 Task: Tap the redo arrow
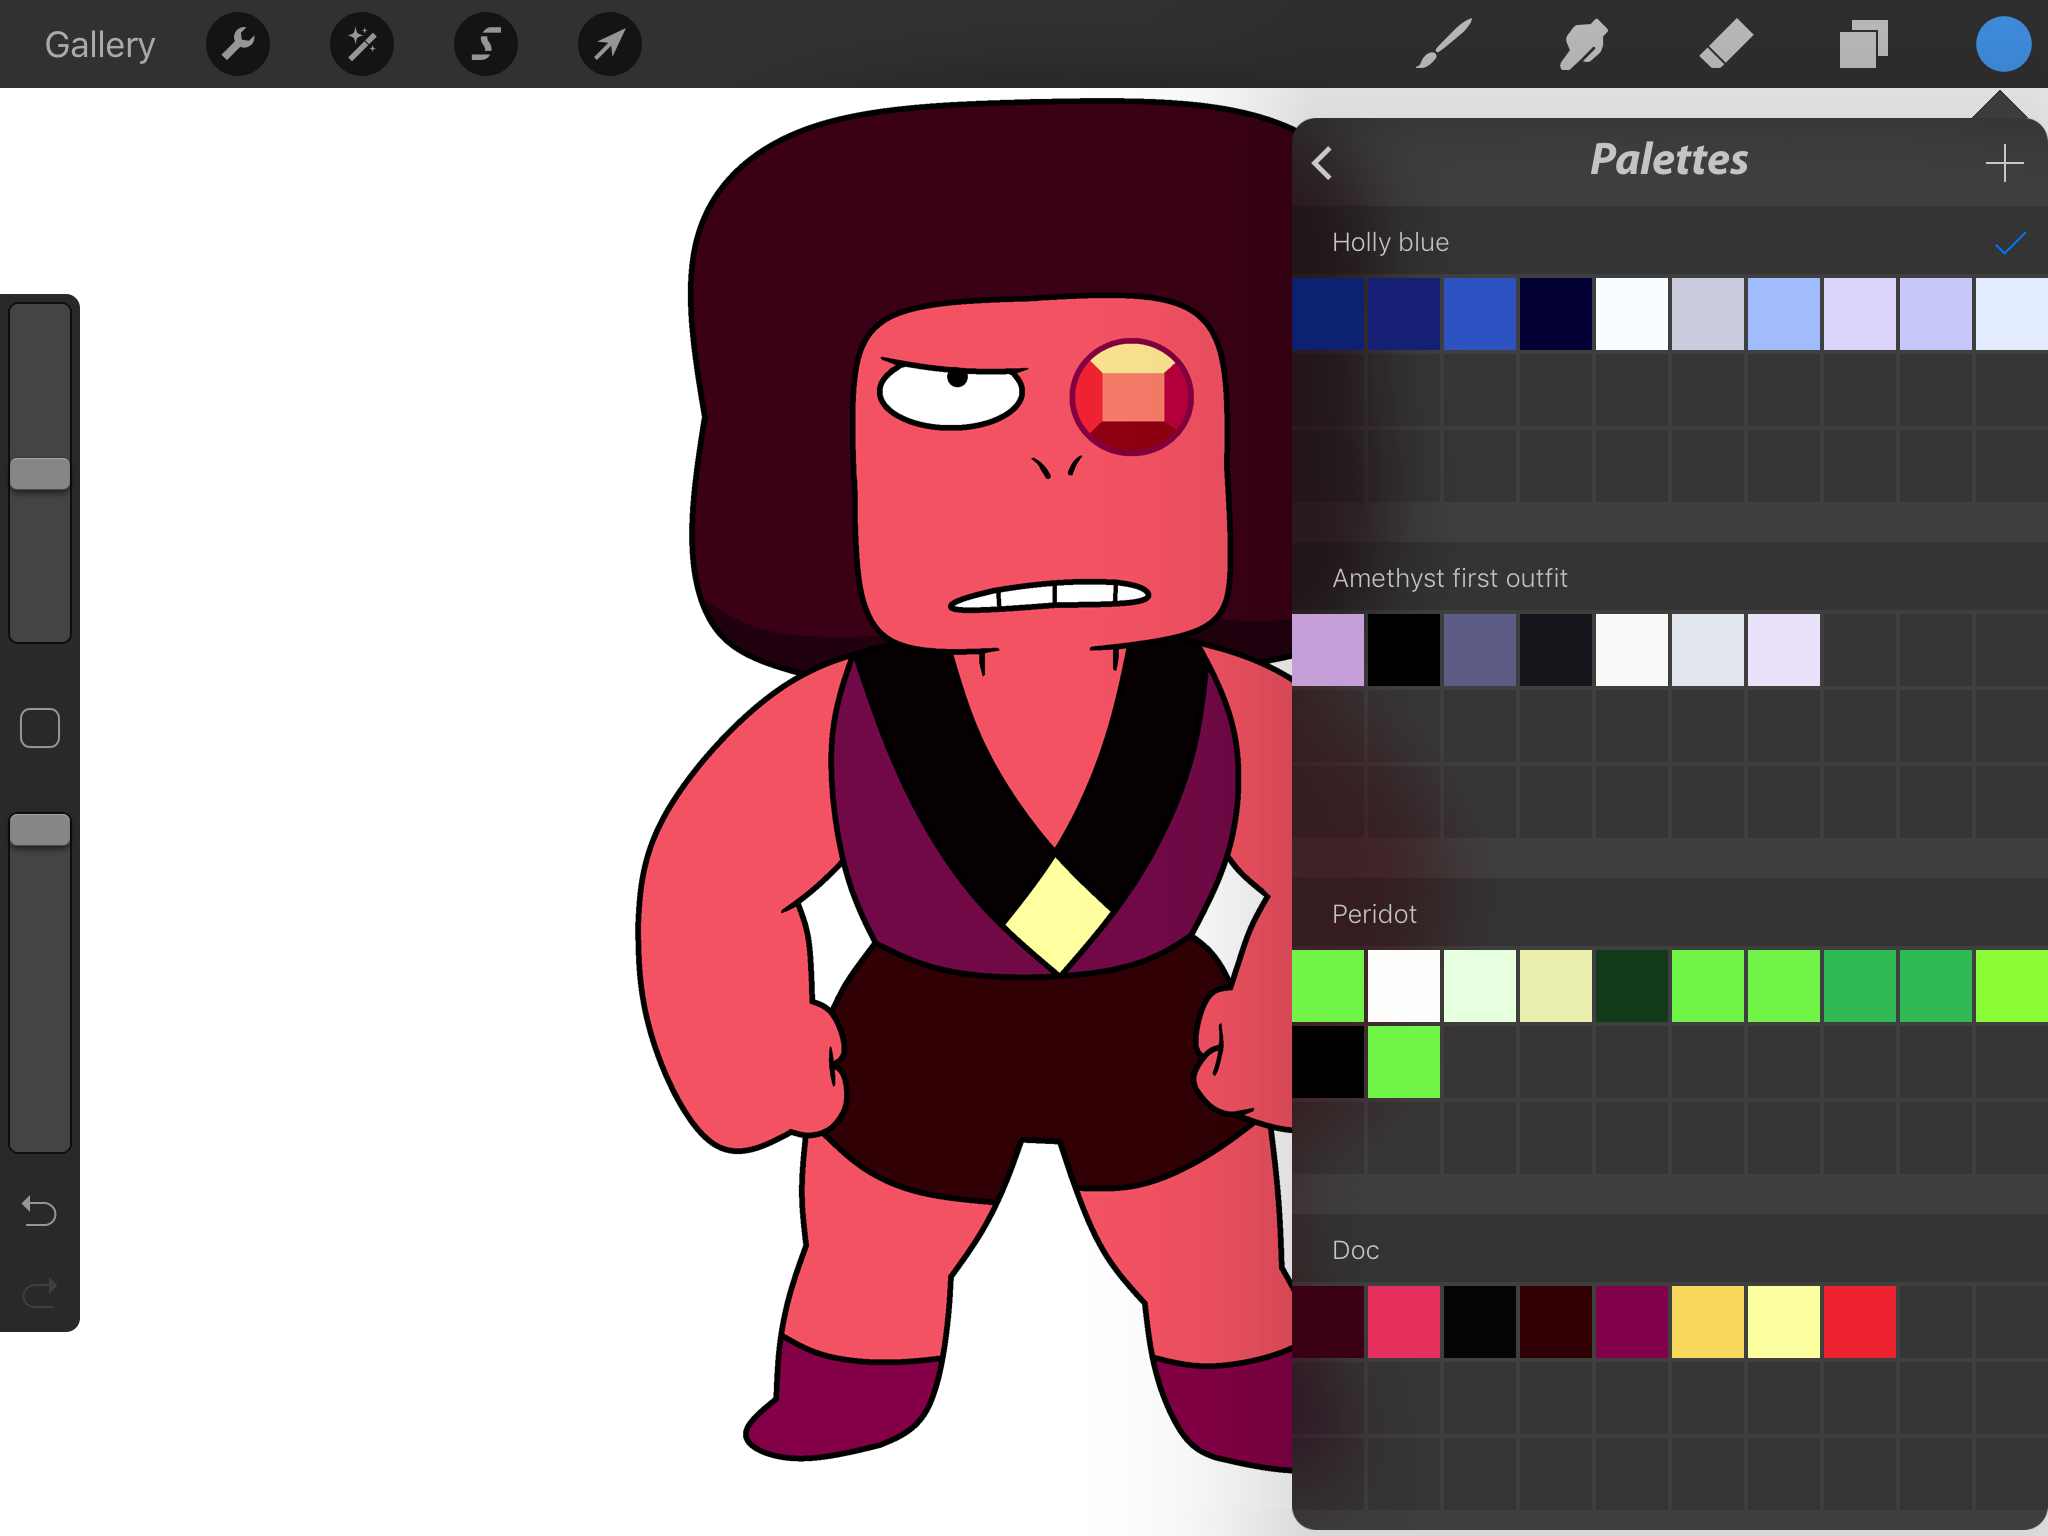click(x=40, y=1294)
